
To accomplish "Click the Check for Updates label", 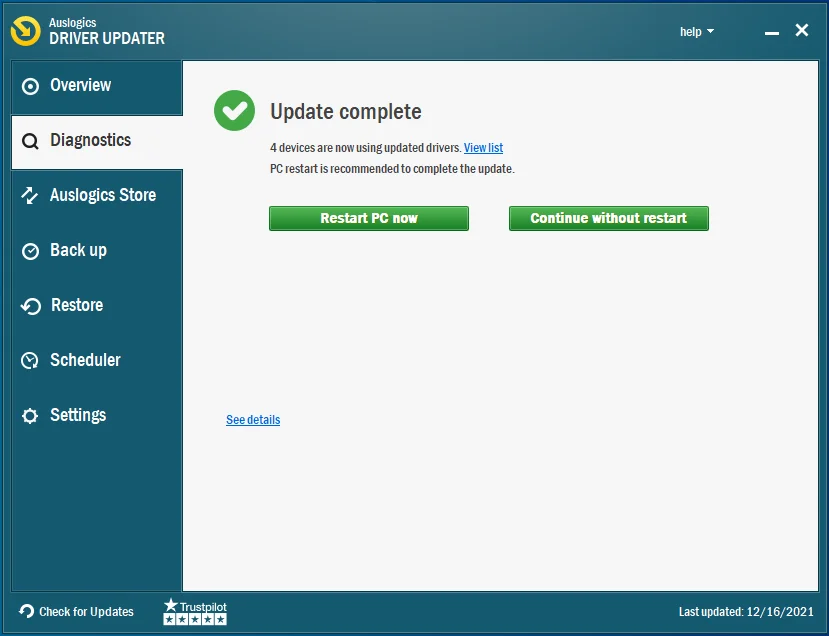I will (86, 612).
